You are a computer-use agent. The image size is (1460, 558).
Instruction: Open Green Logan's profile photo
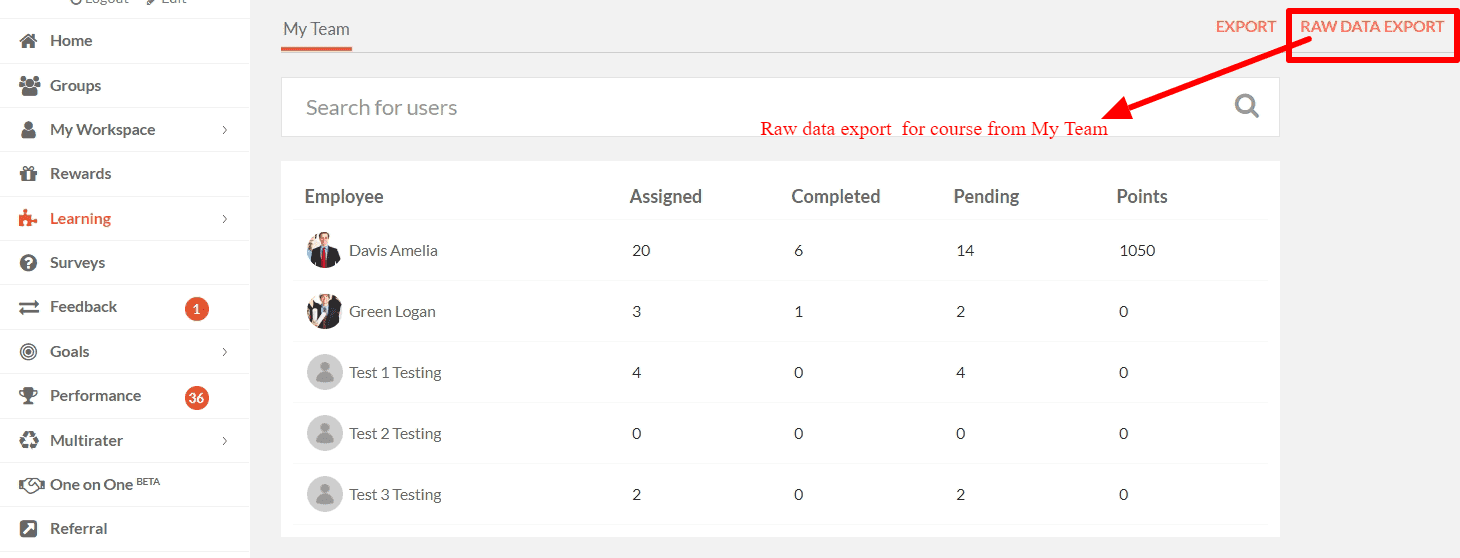pos(324,311)
